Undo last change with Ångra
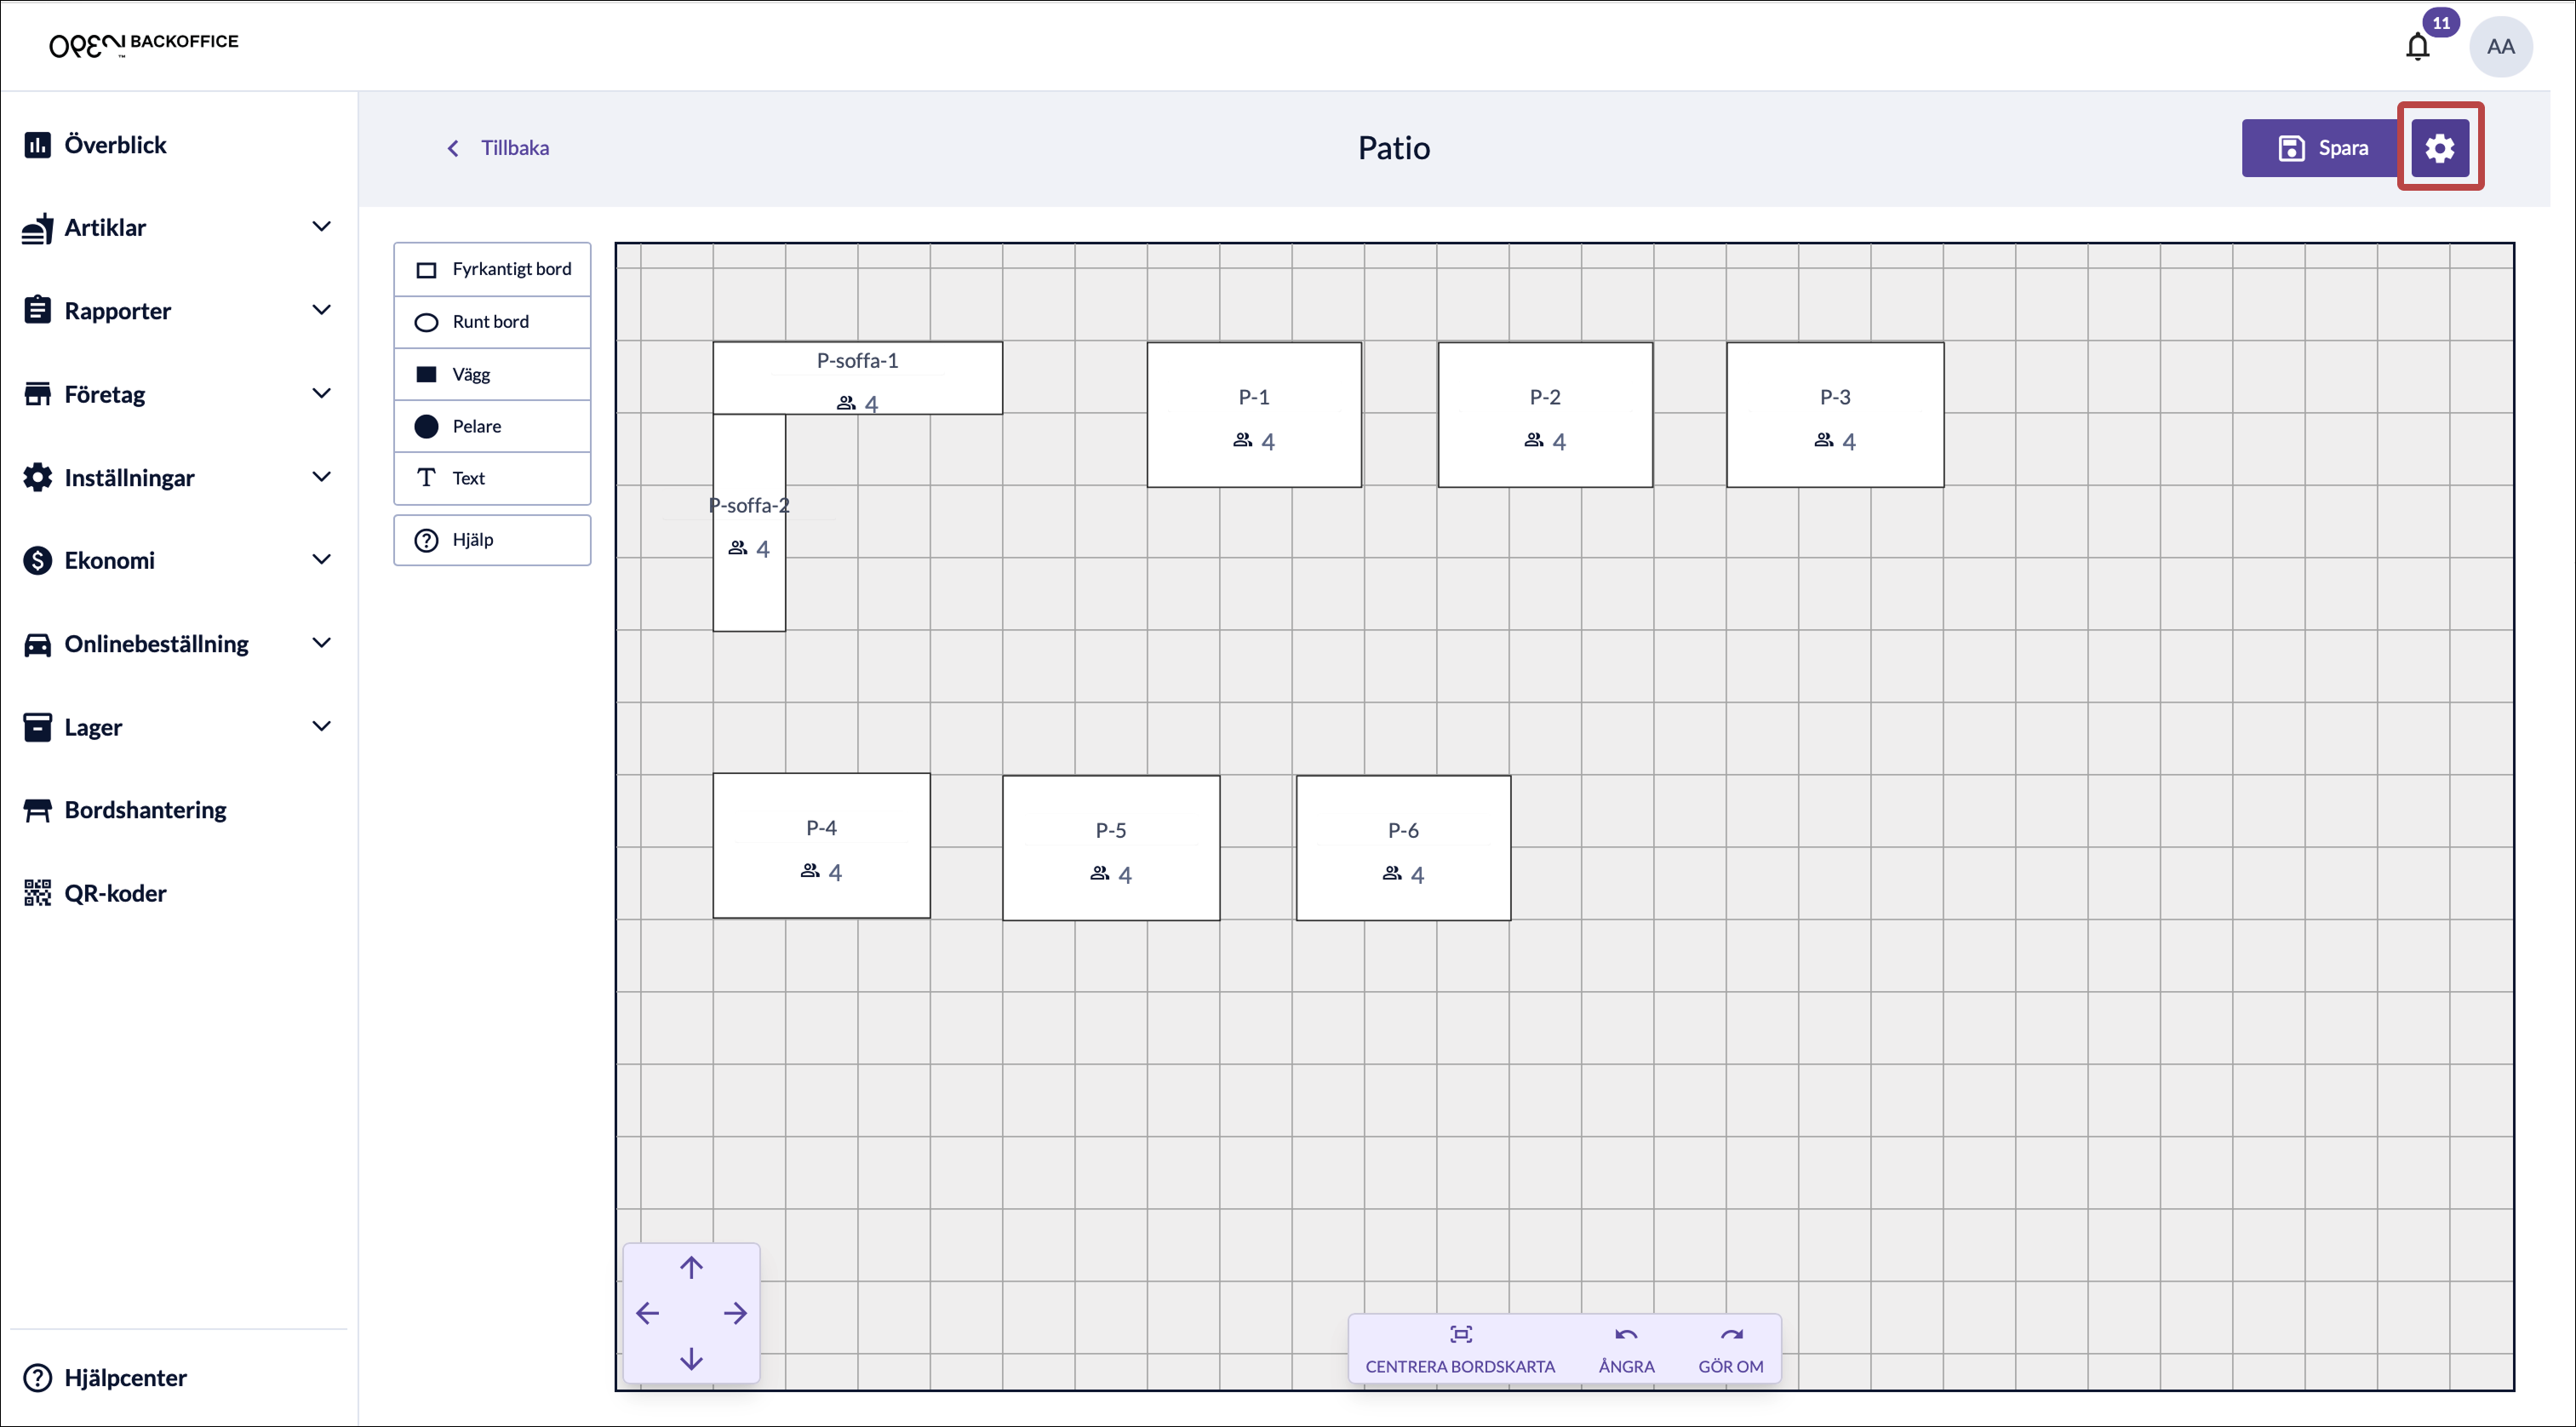The image size is (2576, 1427). pyautogui.click(x=1625, y=1348)
